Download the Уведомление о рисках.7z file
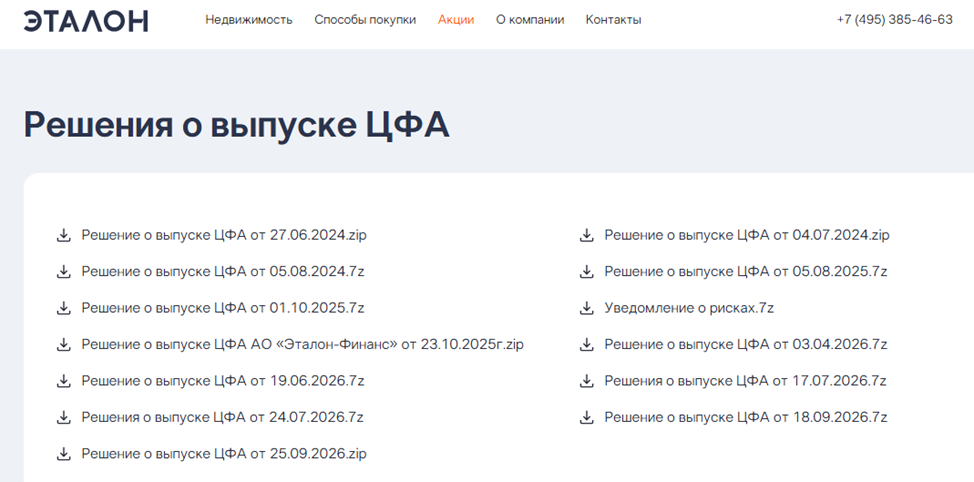Viewport: 974px width, 482px height. [689, 308]
